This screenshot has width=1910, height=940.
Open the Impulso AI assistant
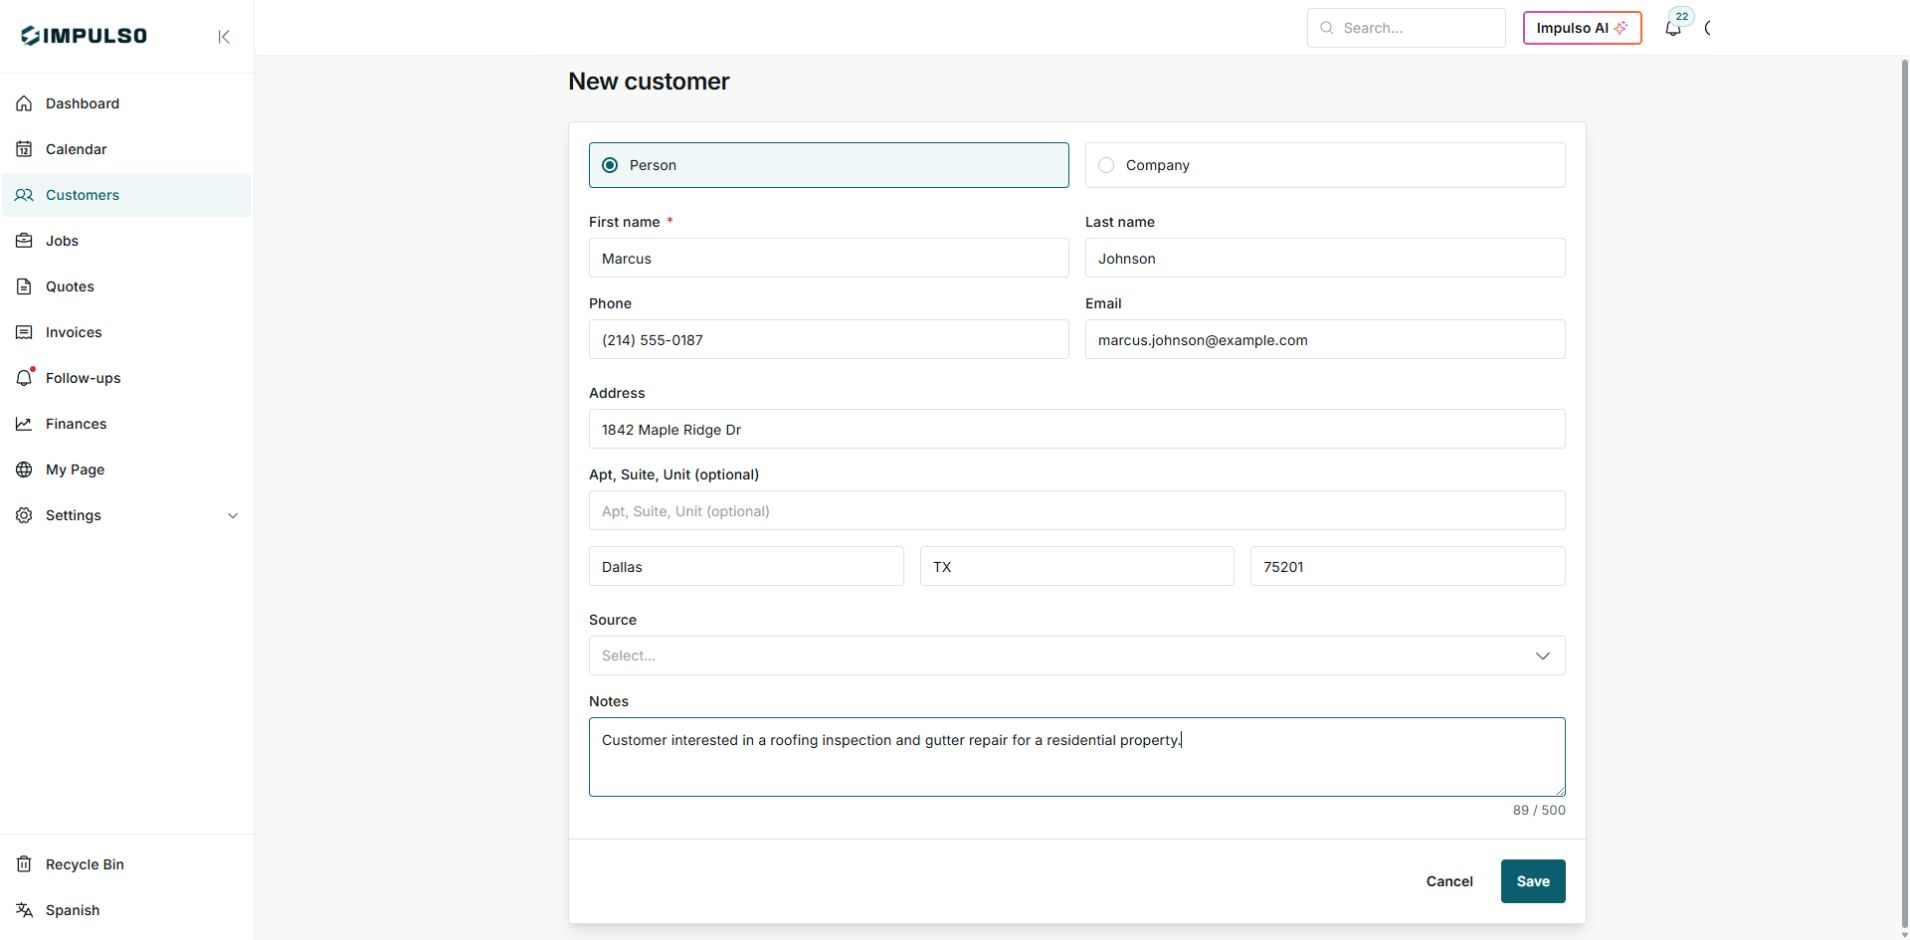[1582, 28]
